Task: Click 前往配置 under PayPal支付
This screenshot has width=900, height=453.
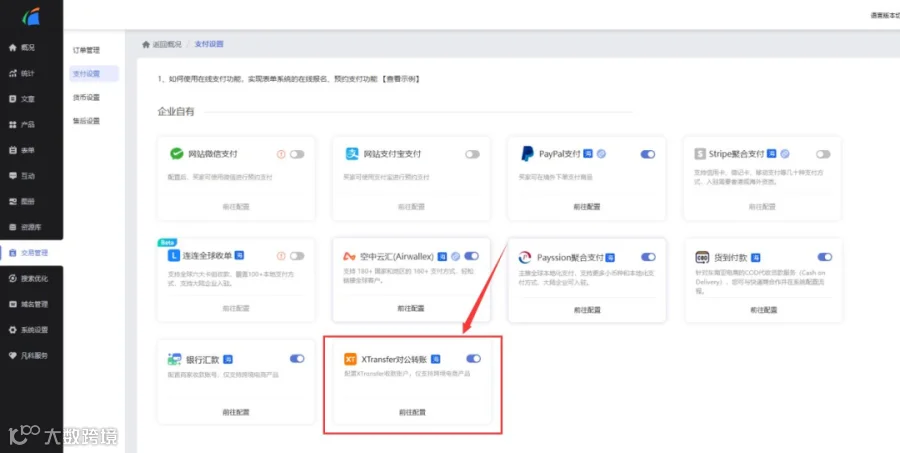Action: point(587,206)
